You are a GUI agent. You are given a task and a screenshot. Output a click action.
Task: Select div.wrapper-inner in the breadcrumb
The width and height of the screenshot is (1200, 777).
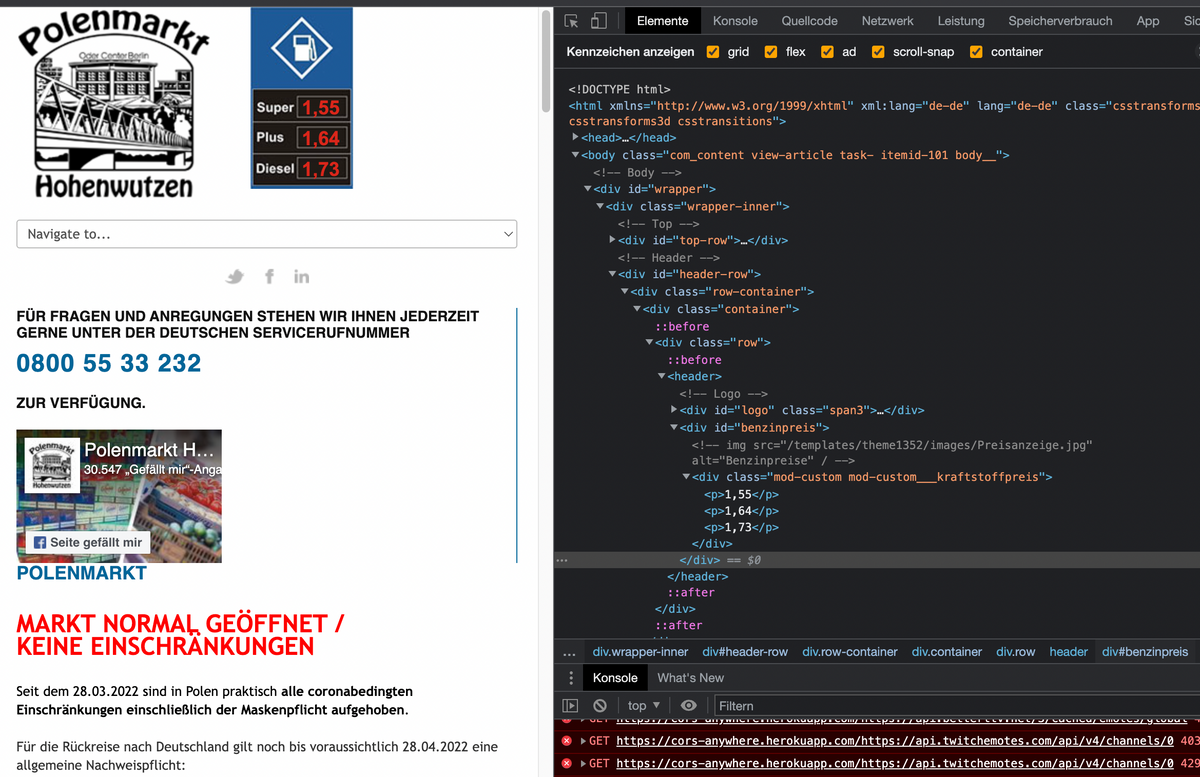641,652
